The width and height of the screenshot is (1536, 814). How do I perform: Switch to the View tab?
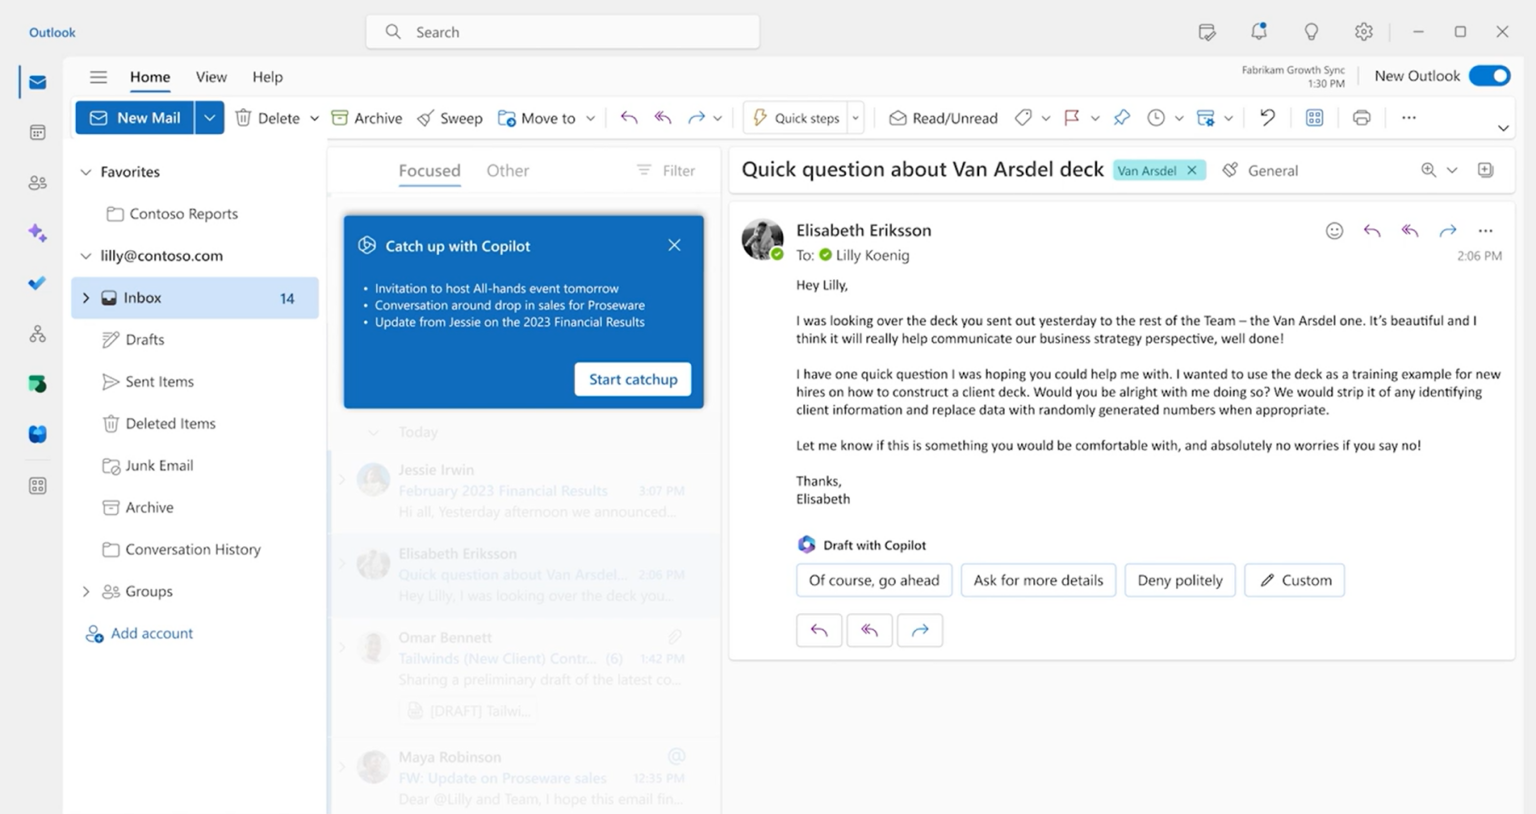click(211, 77)
